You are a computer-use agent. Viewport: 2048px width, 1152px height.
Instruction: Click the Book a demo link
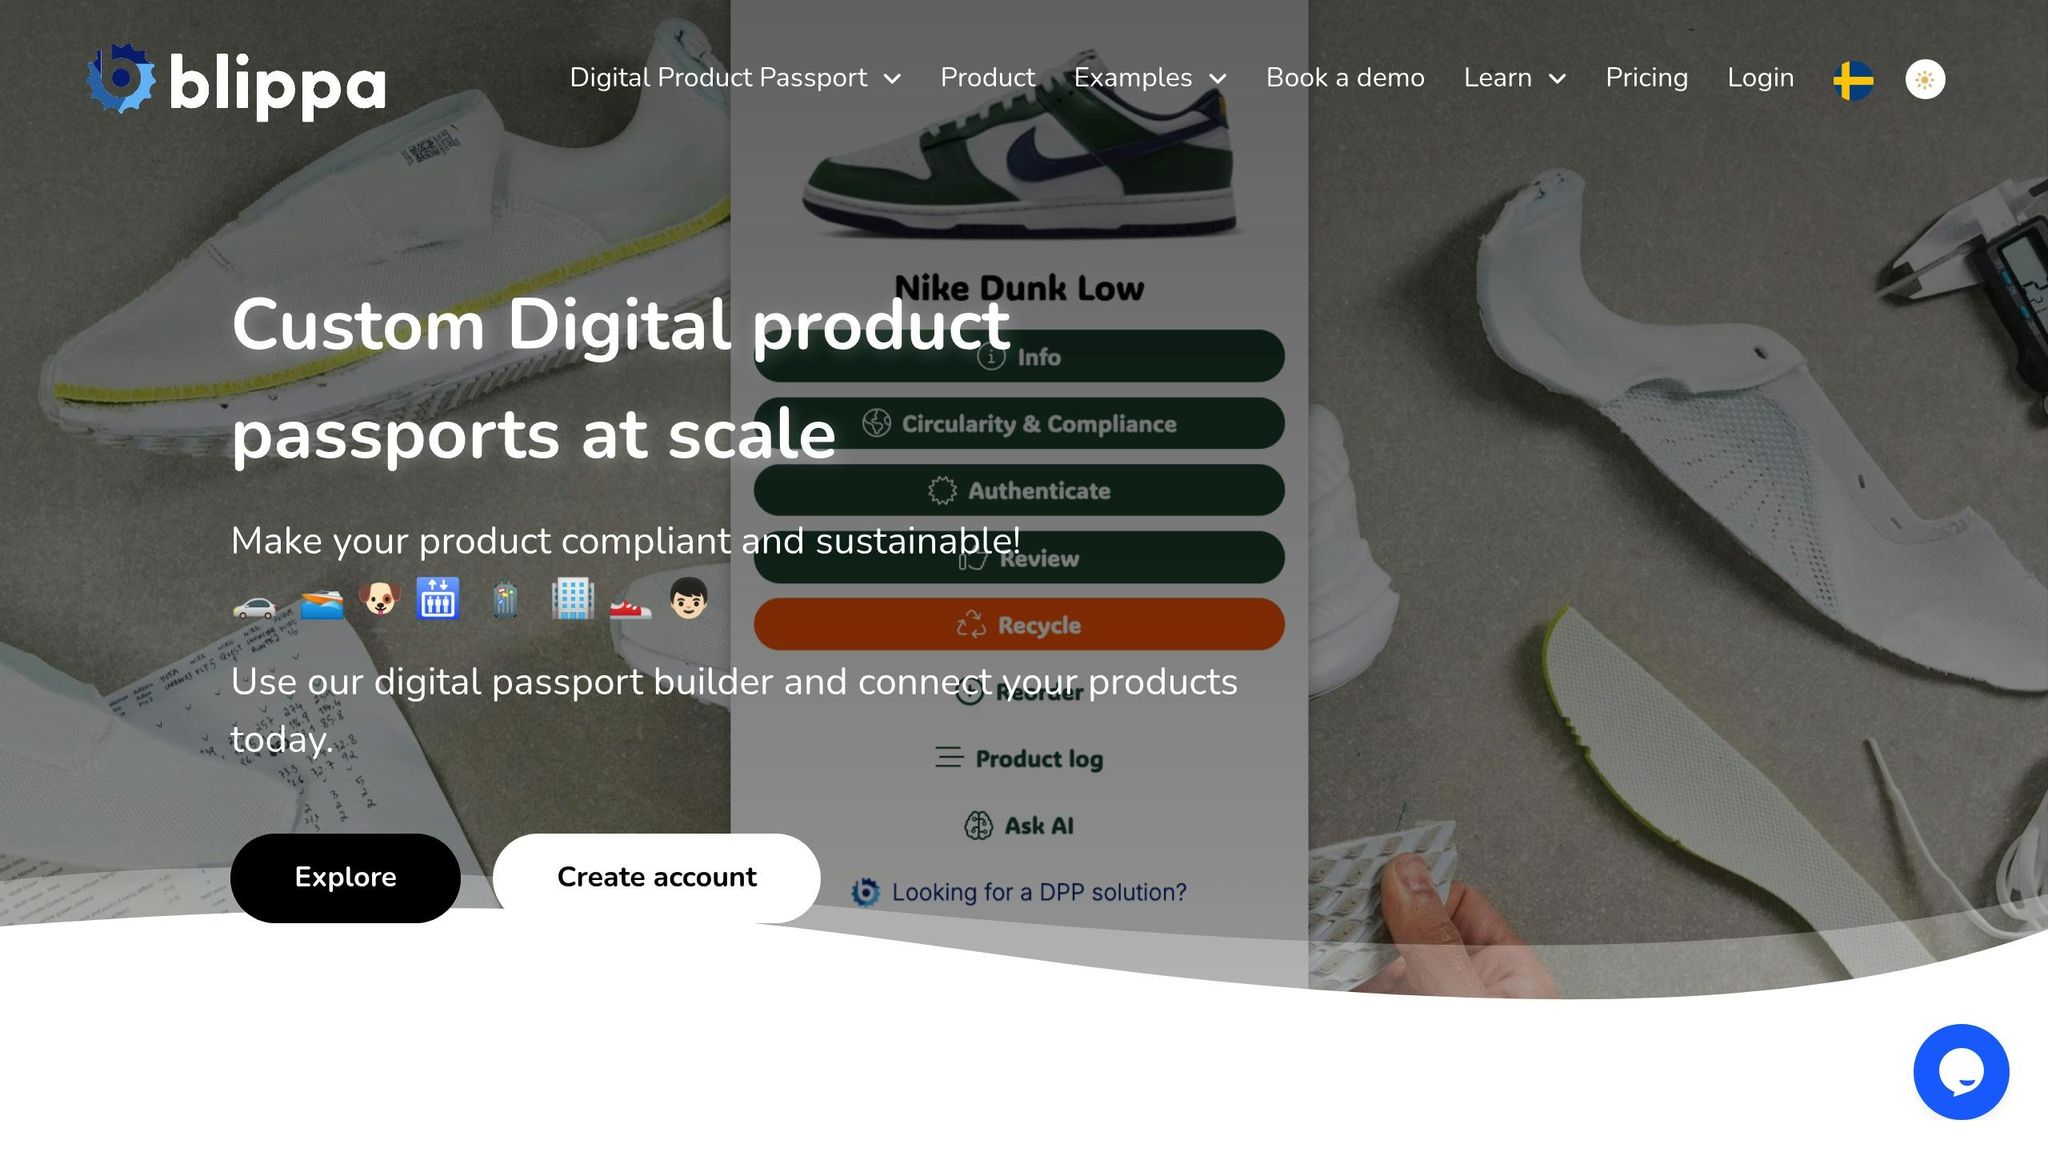pos(1345,78)
